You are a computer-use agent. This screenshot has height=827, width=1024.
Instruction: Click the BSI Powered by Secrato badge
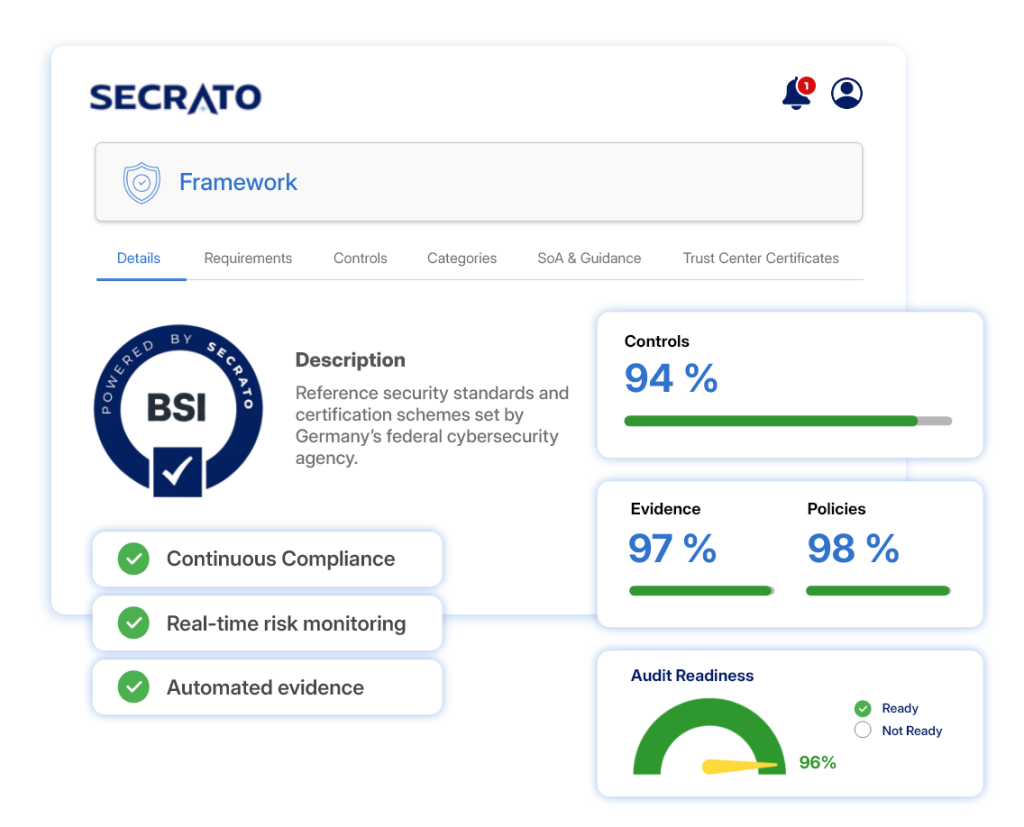click(178, 411)
